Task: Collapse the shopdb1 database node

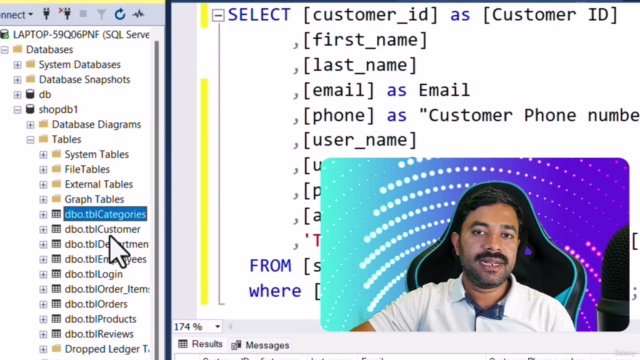Action: [18, 110]
